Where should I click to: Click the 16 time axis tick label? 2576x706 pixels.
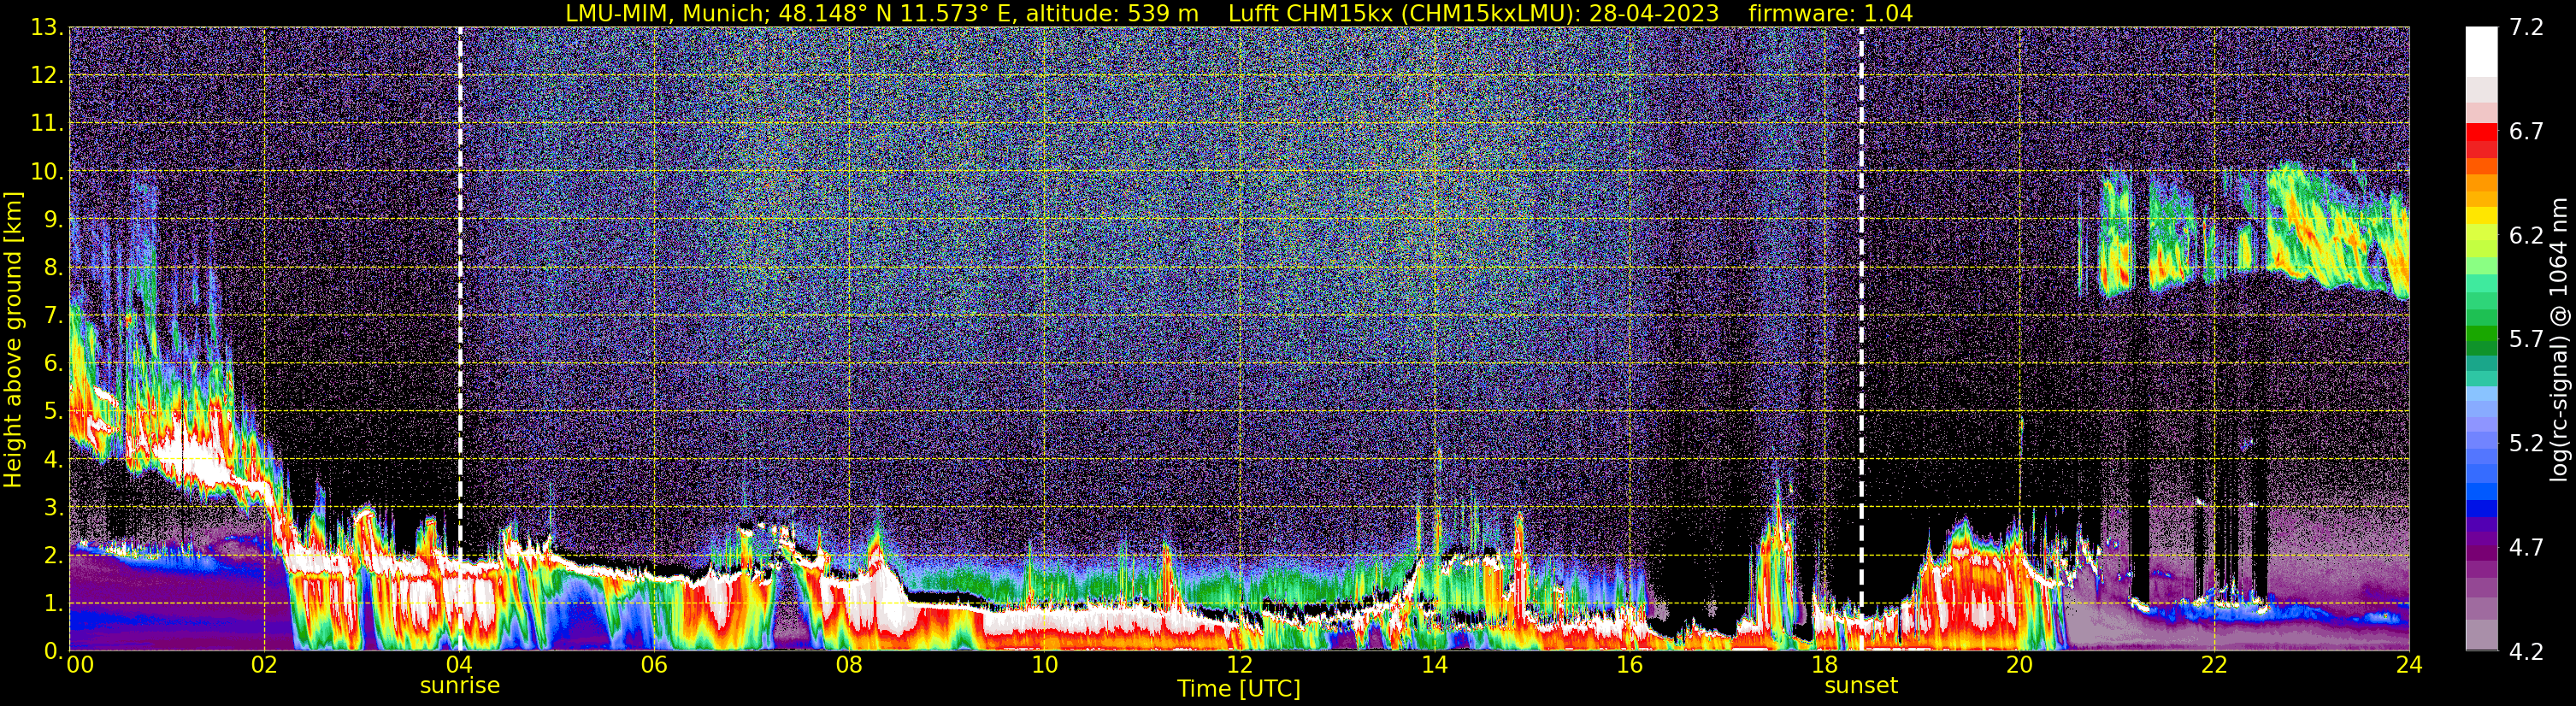click(1629, 665)
